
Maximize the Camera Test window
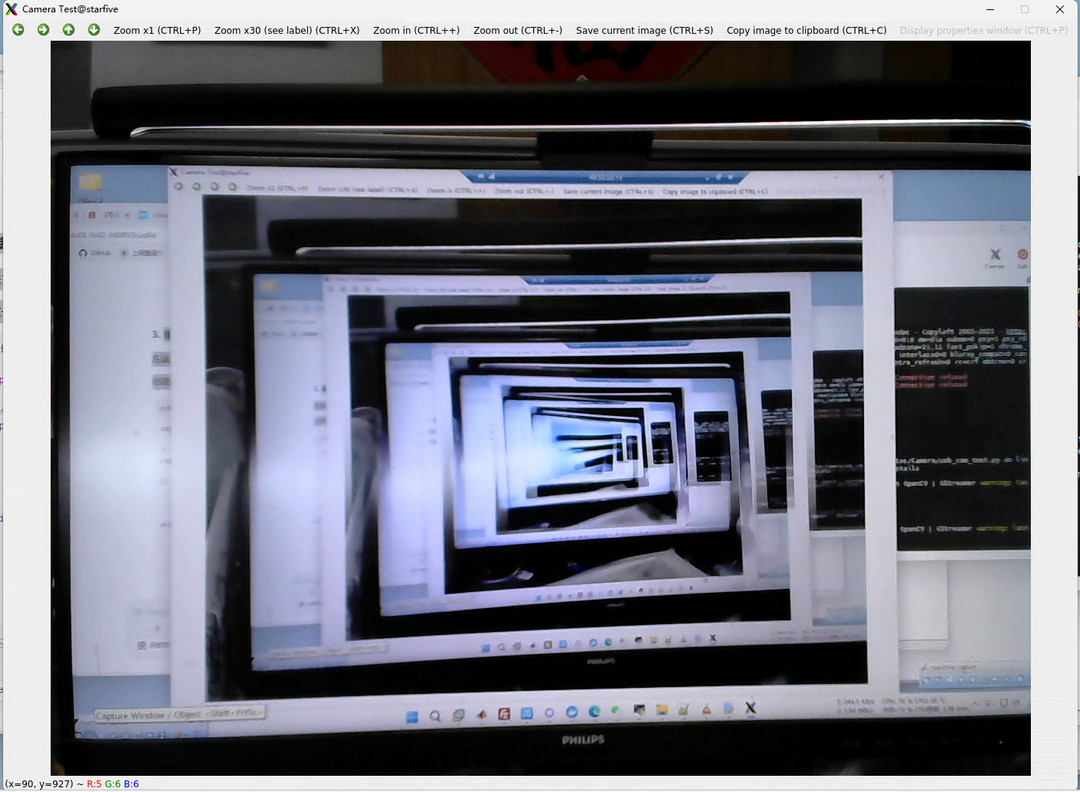(1024, 9)
